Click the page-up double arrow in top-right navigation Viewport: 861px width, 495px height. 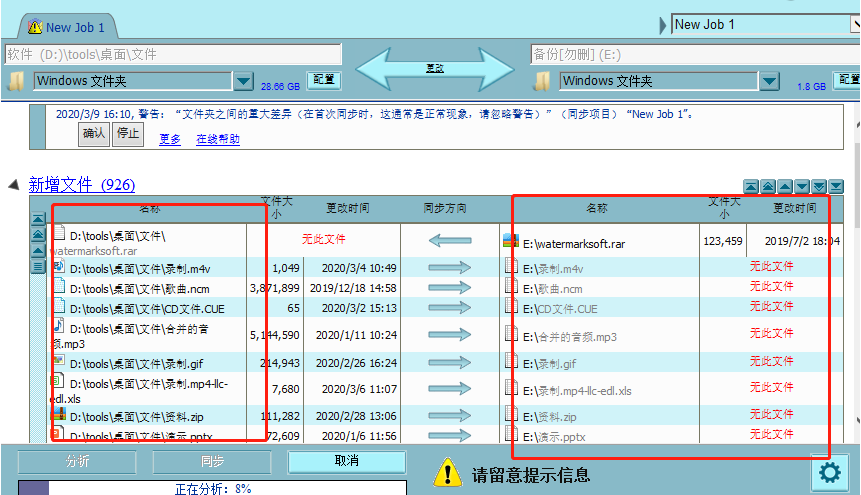tap(768, 187)
